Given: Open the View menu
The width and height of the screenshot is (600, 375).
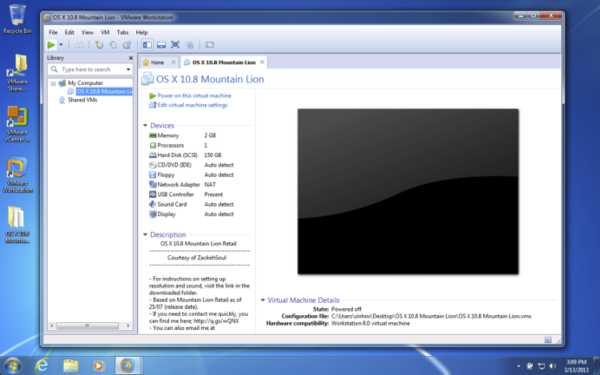Looking at the screenshot, I should pos(87,33).
